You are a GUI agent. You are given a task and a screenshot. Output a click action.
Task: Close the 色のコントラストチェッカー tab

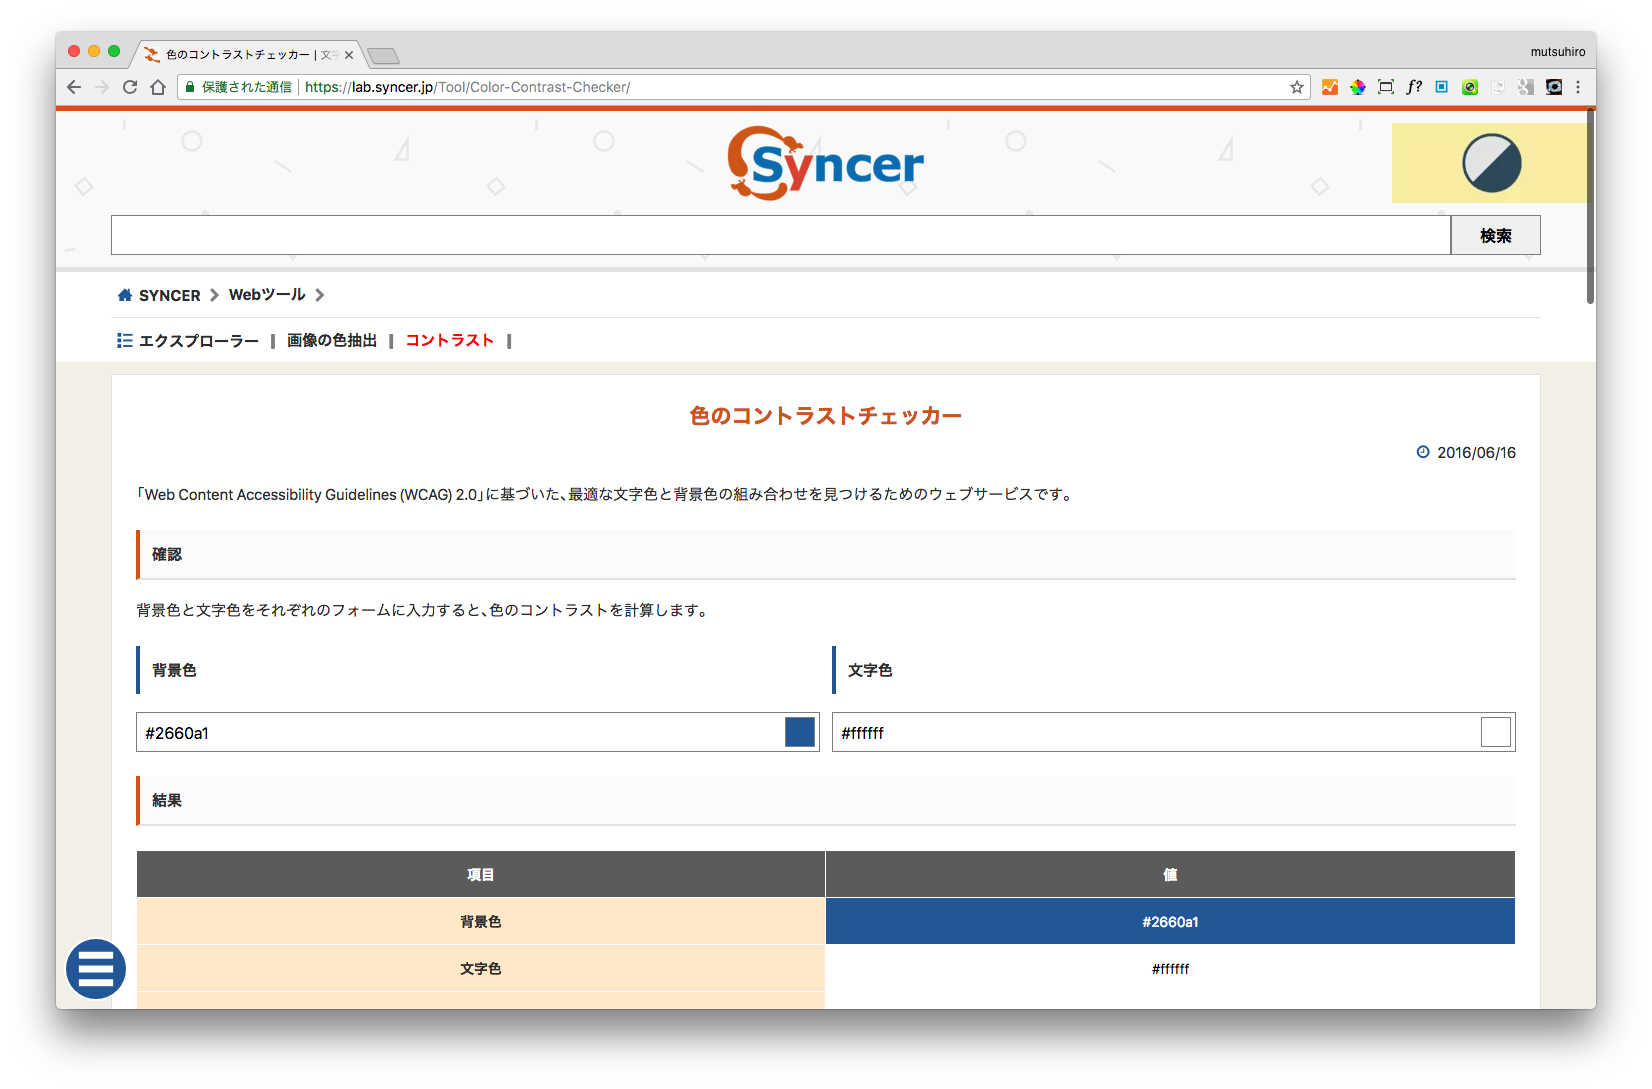click(x=349, y=55)
